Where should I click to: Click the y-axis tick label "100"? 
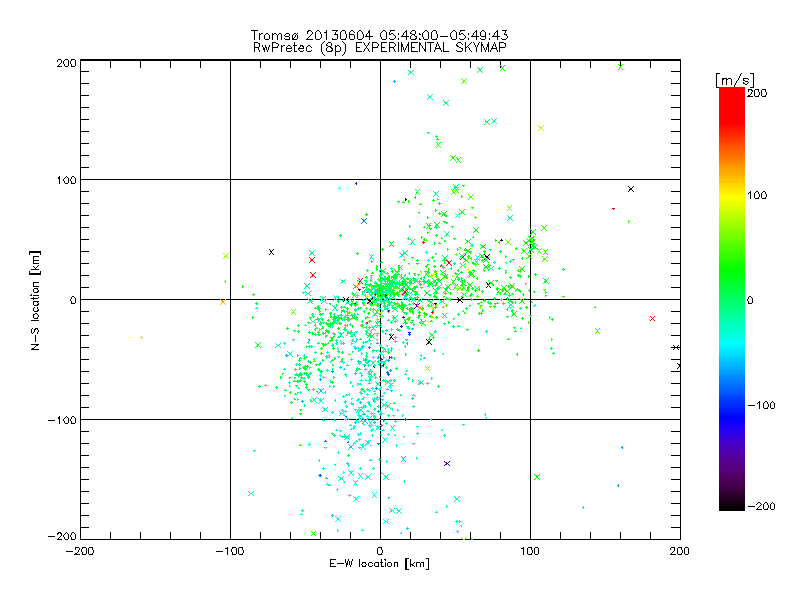(x=66, y=180)
